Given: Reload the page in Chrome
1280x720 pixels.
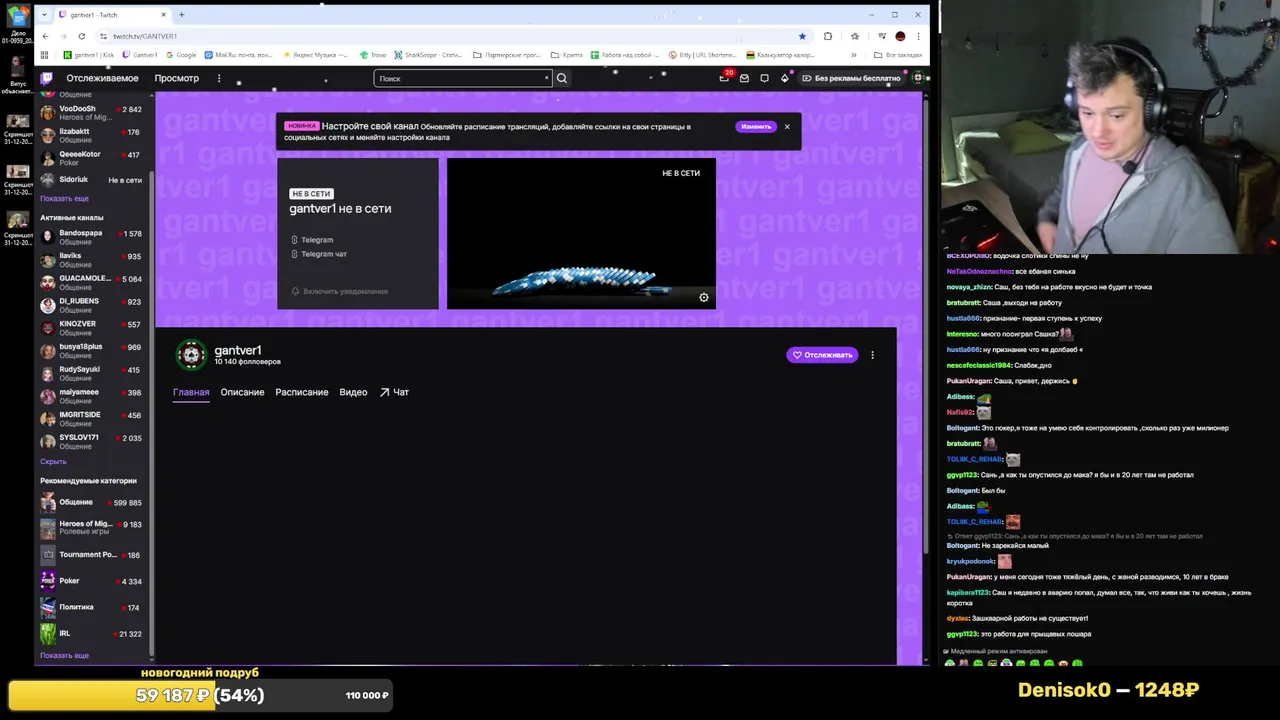Looking at the screenshot, I should [x=82, y=36].
